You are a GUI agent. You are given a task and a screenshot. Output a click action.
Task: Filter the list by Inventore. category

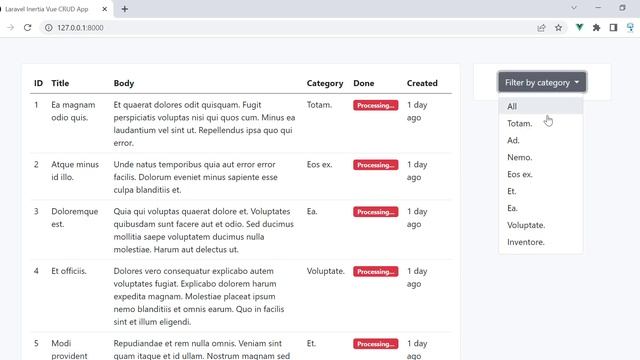coord(541,242)
